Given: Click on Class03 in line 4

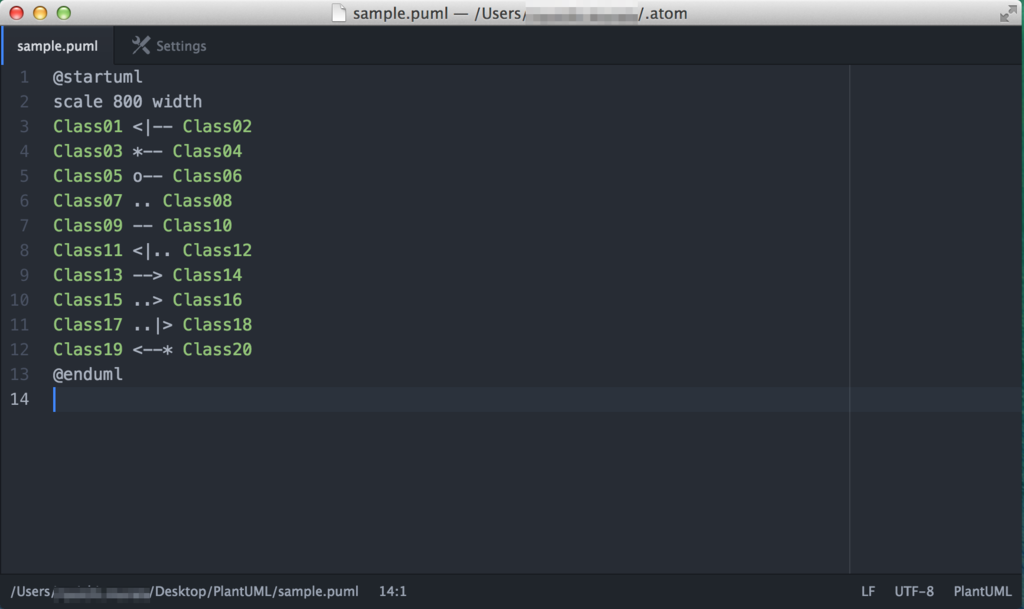Looking at the screenshot, I should [88, 151].
